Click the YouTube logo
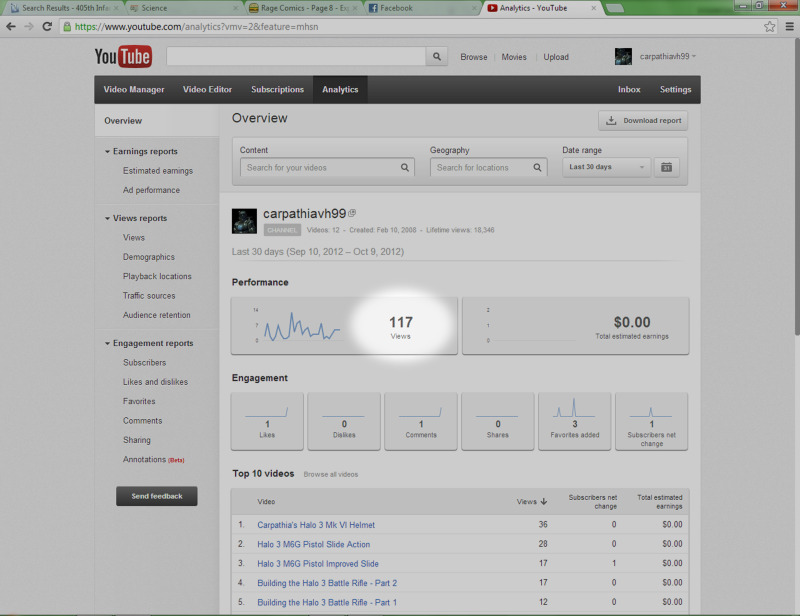This screenshot has height=616, width=800. click(123, 56)
